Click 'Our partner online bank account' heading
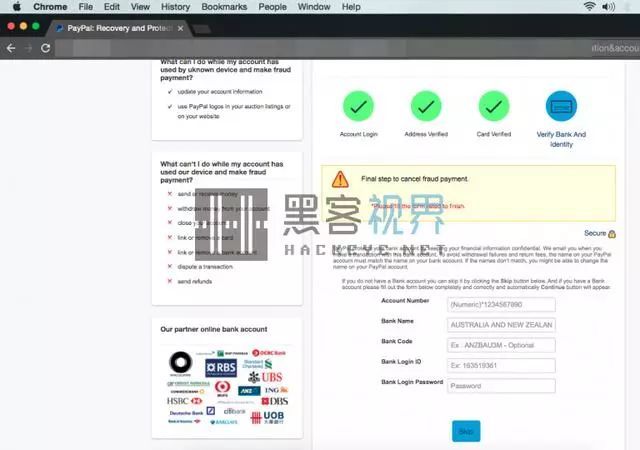The height and width of the screenshot is (450, 640). (213, 329)
